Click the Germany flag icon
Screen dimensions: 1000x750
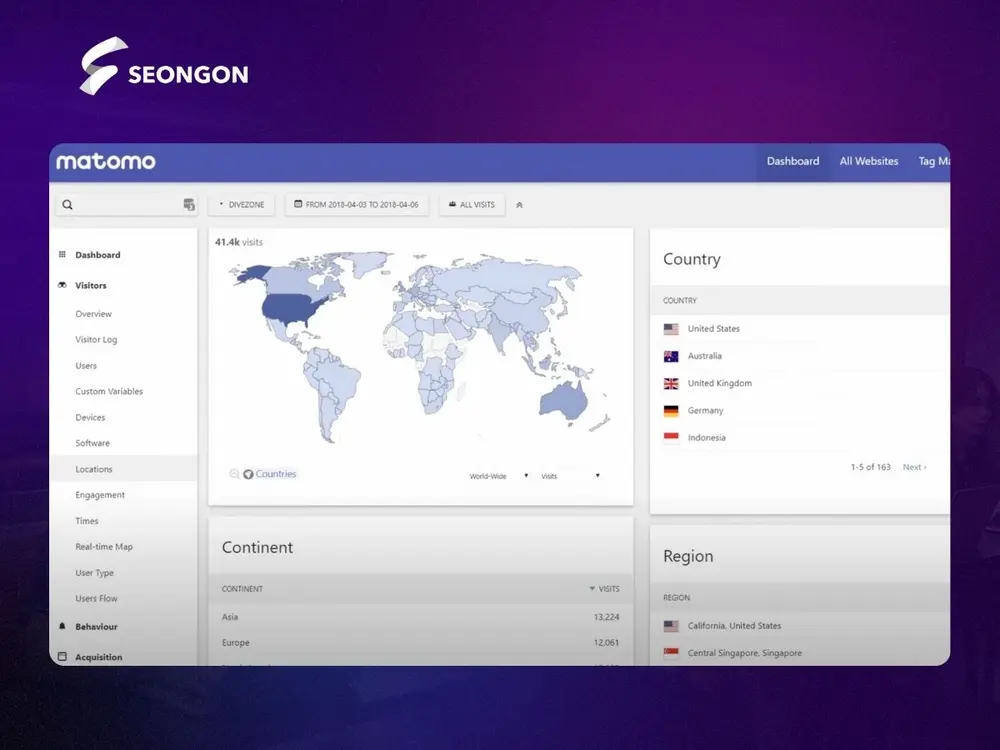click(671, 411)
